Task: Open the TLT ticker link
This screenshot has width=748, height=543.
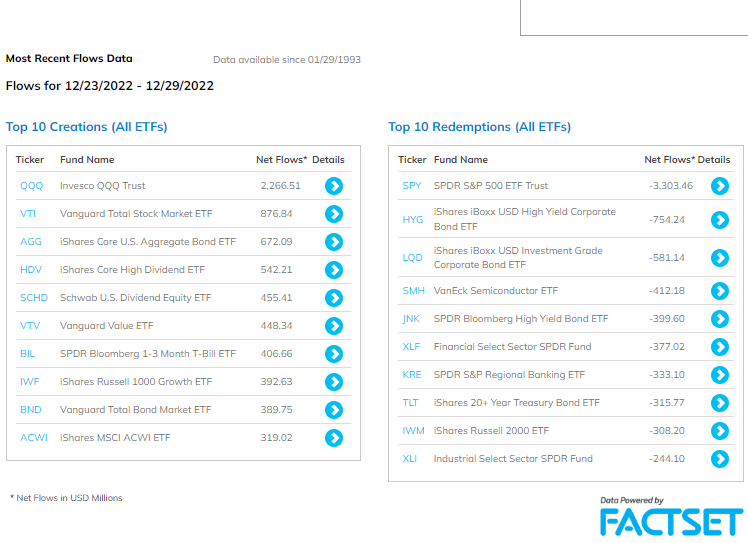Action: pos(410,403)
